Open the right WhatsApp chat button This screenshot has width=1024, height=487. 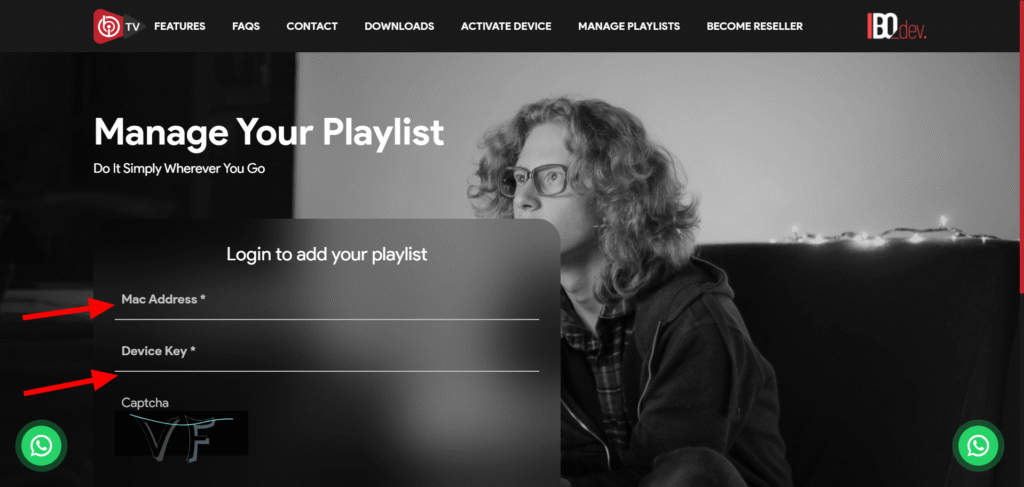pyautogui.click(x=978, y=446)
